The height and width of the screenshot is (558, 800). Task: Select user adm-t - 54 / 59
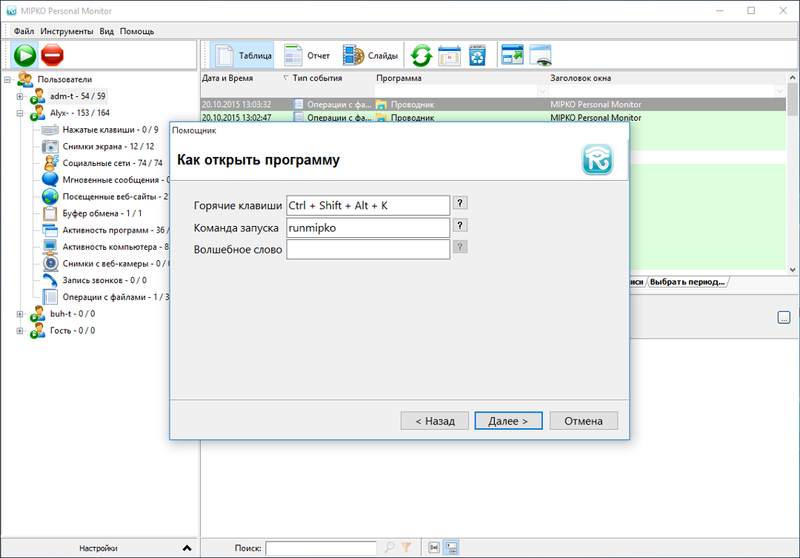click(x=78, y=96)
